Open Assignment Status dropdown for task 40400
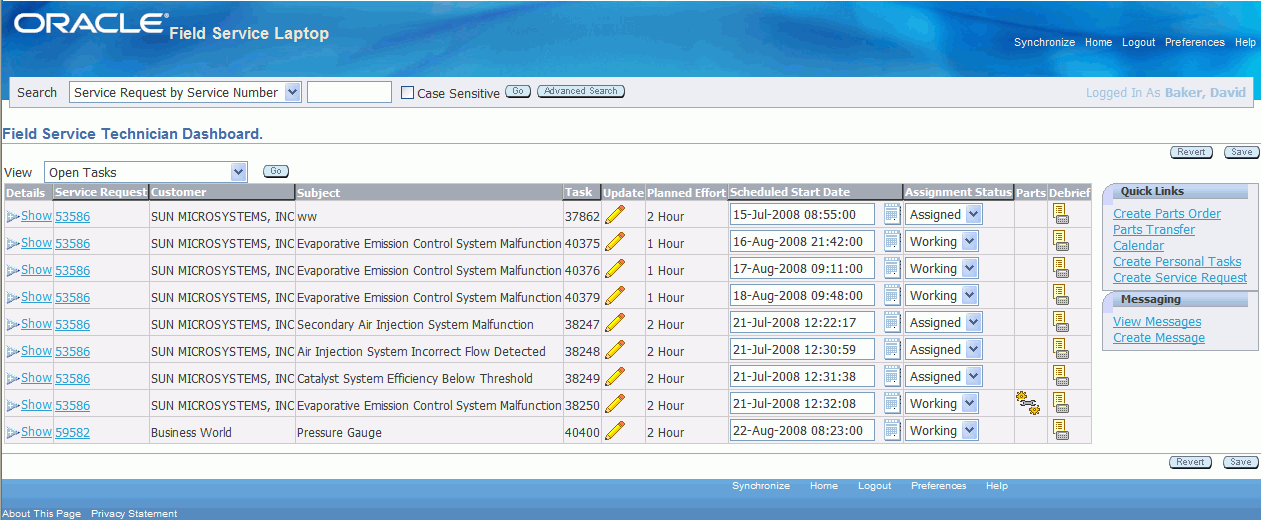This screenshot has height=520, width=1261. [941, 430]
